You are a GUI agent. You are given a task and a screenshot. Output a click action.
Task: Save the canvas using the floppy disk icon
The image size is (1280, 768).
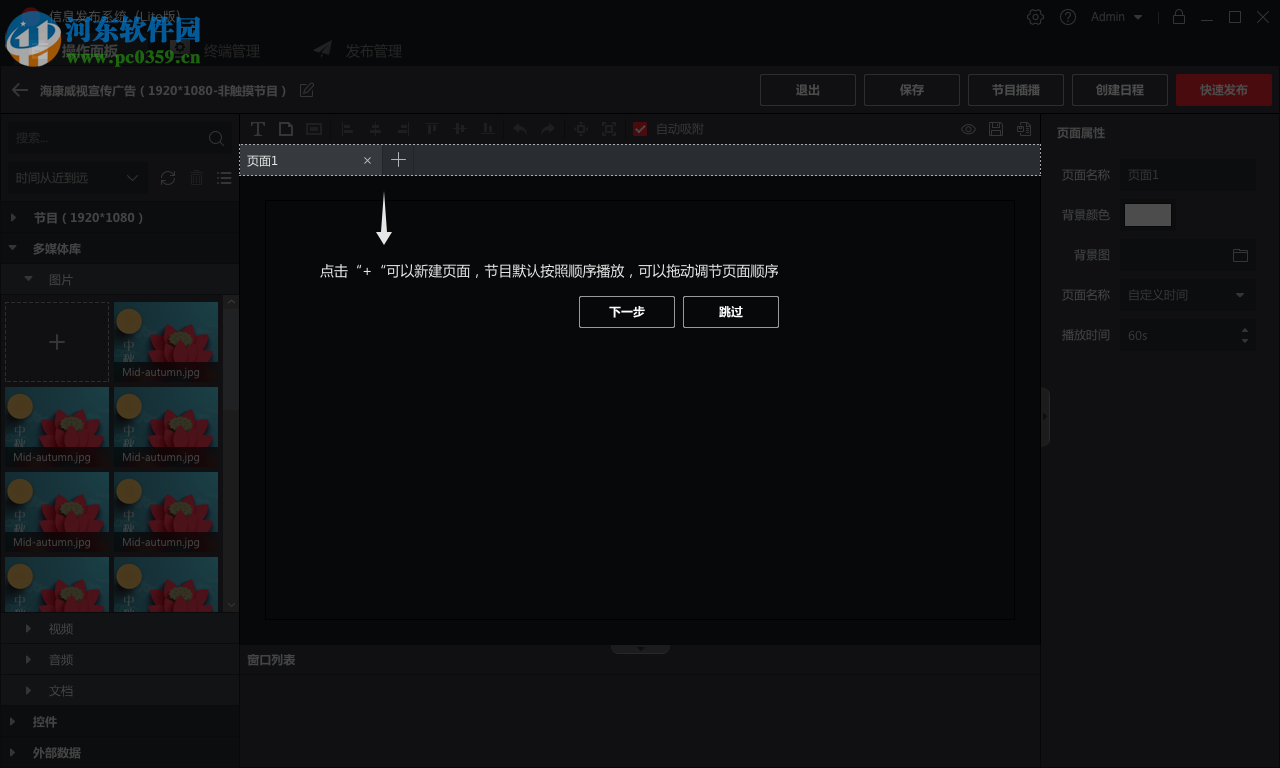(x=995, y=129)
